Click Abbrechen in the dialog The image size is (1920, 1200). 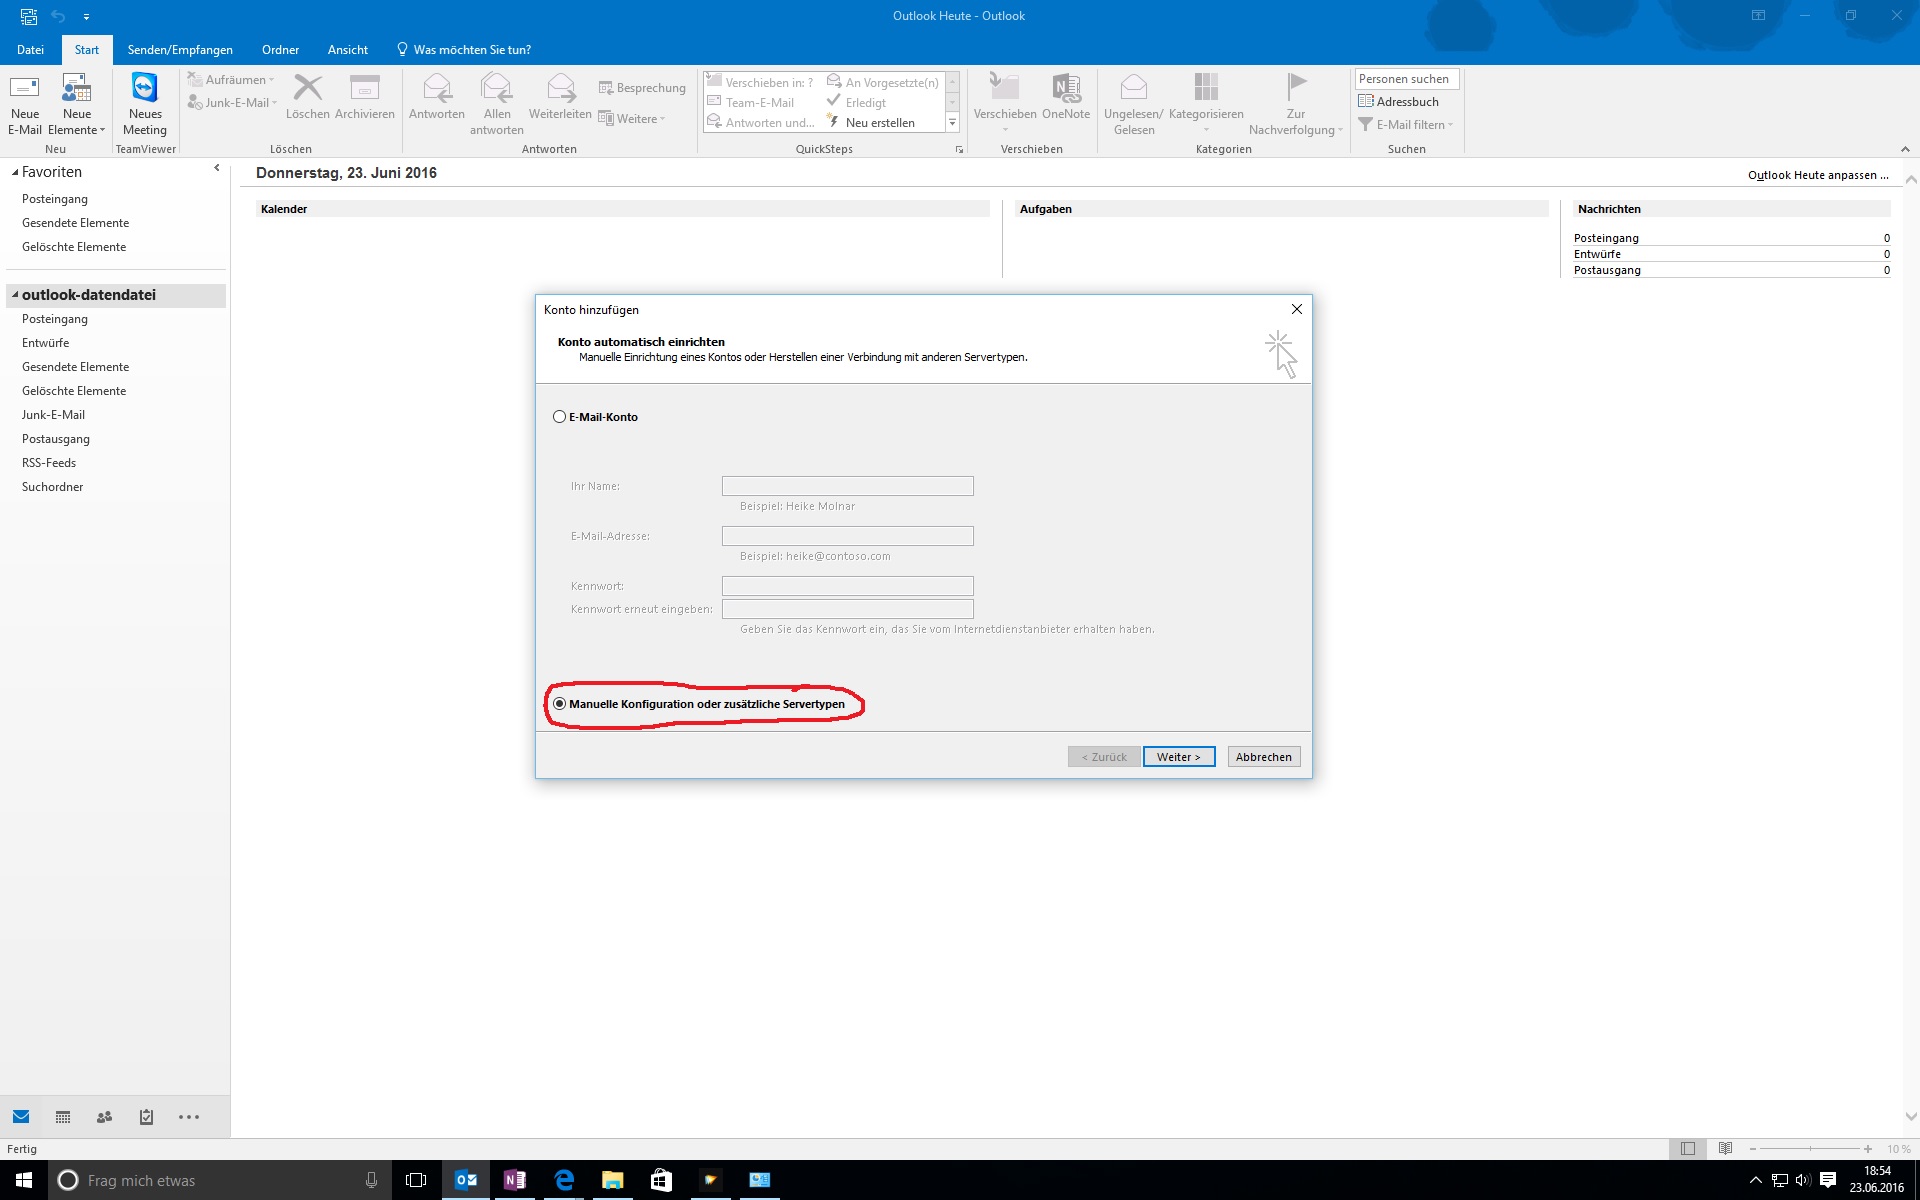coord(1263,757)
